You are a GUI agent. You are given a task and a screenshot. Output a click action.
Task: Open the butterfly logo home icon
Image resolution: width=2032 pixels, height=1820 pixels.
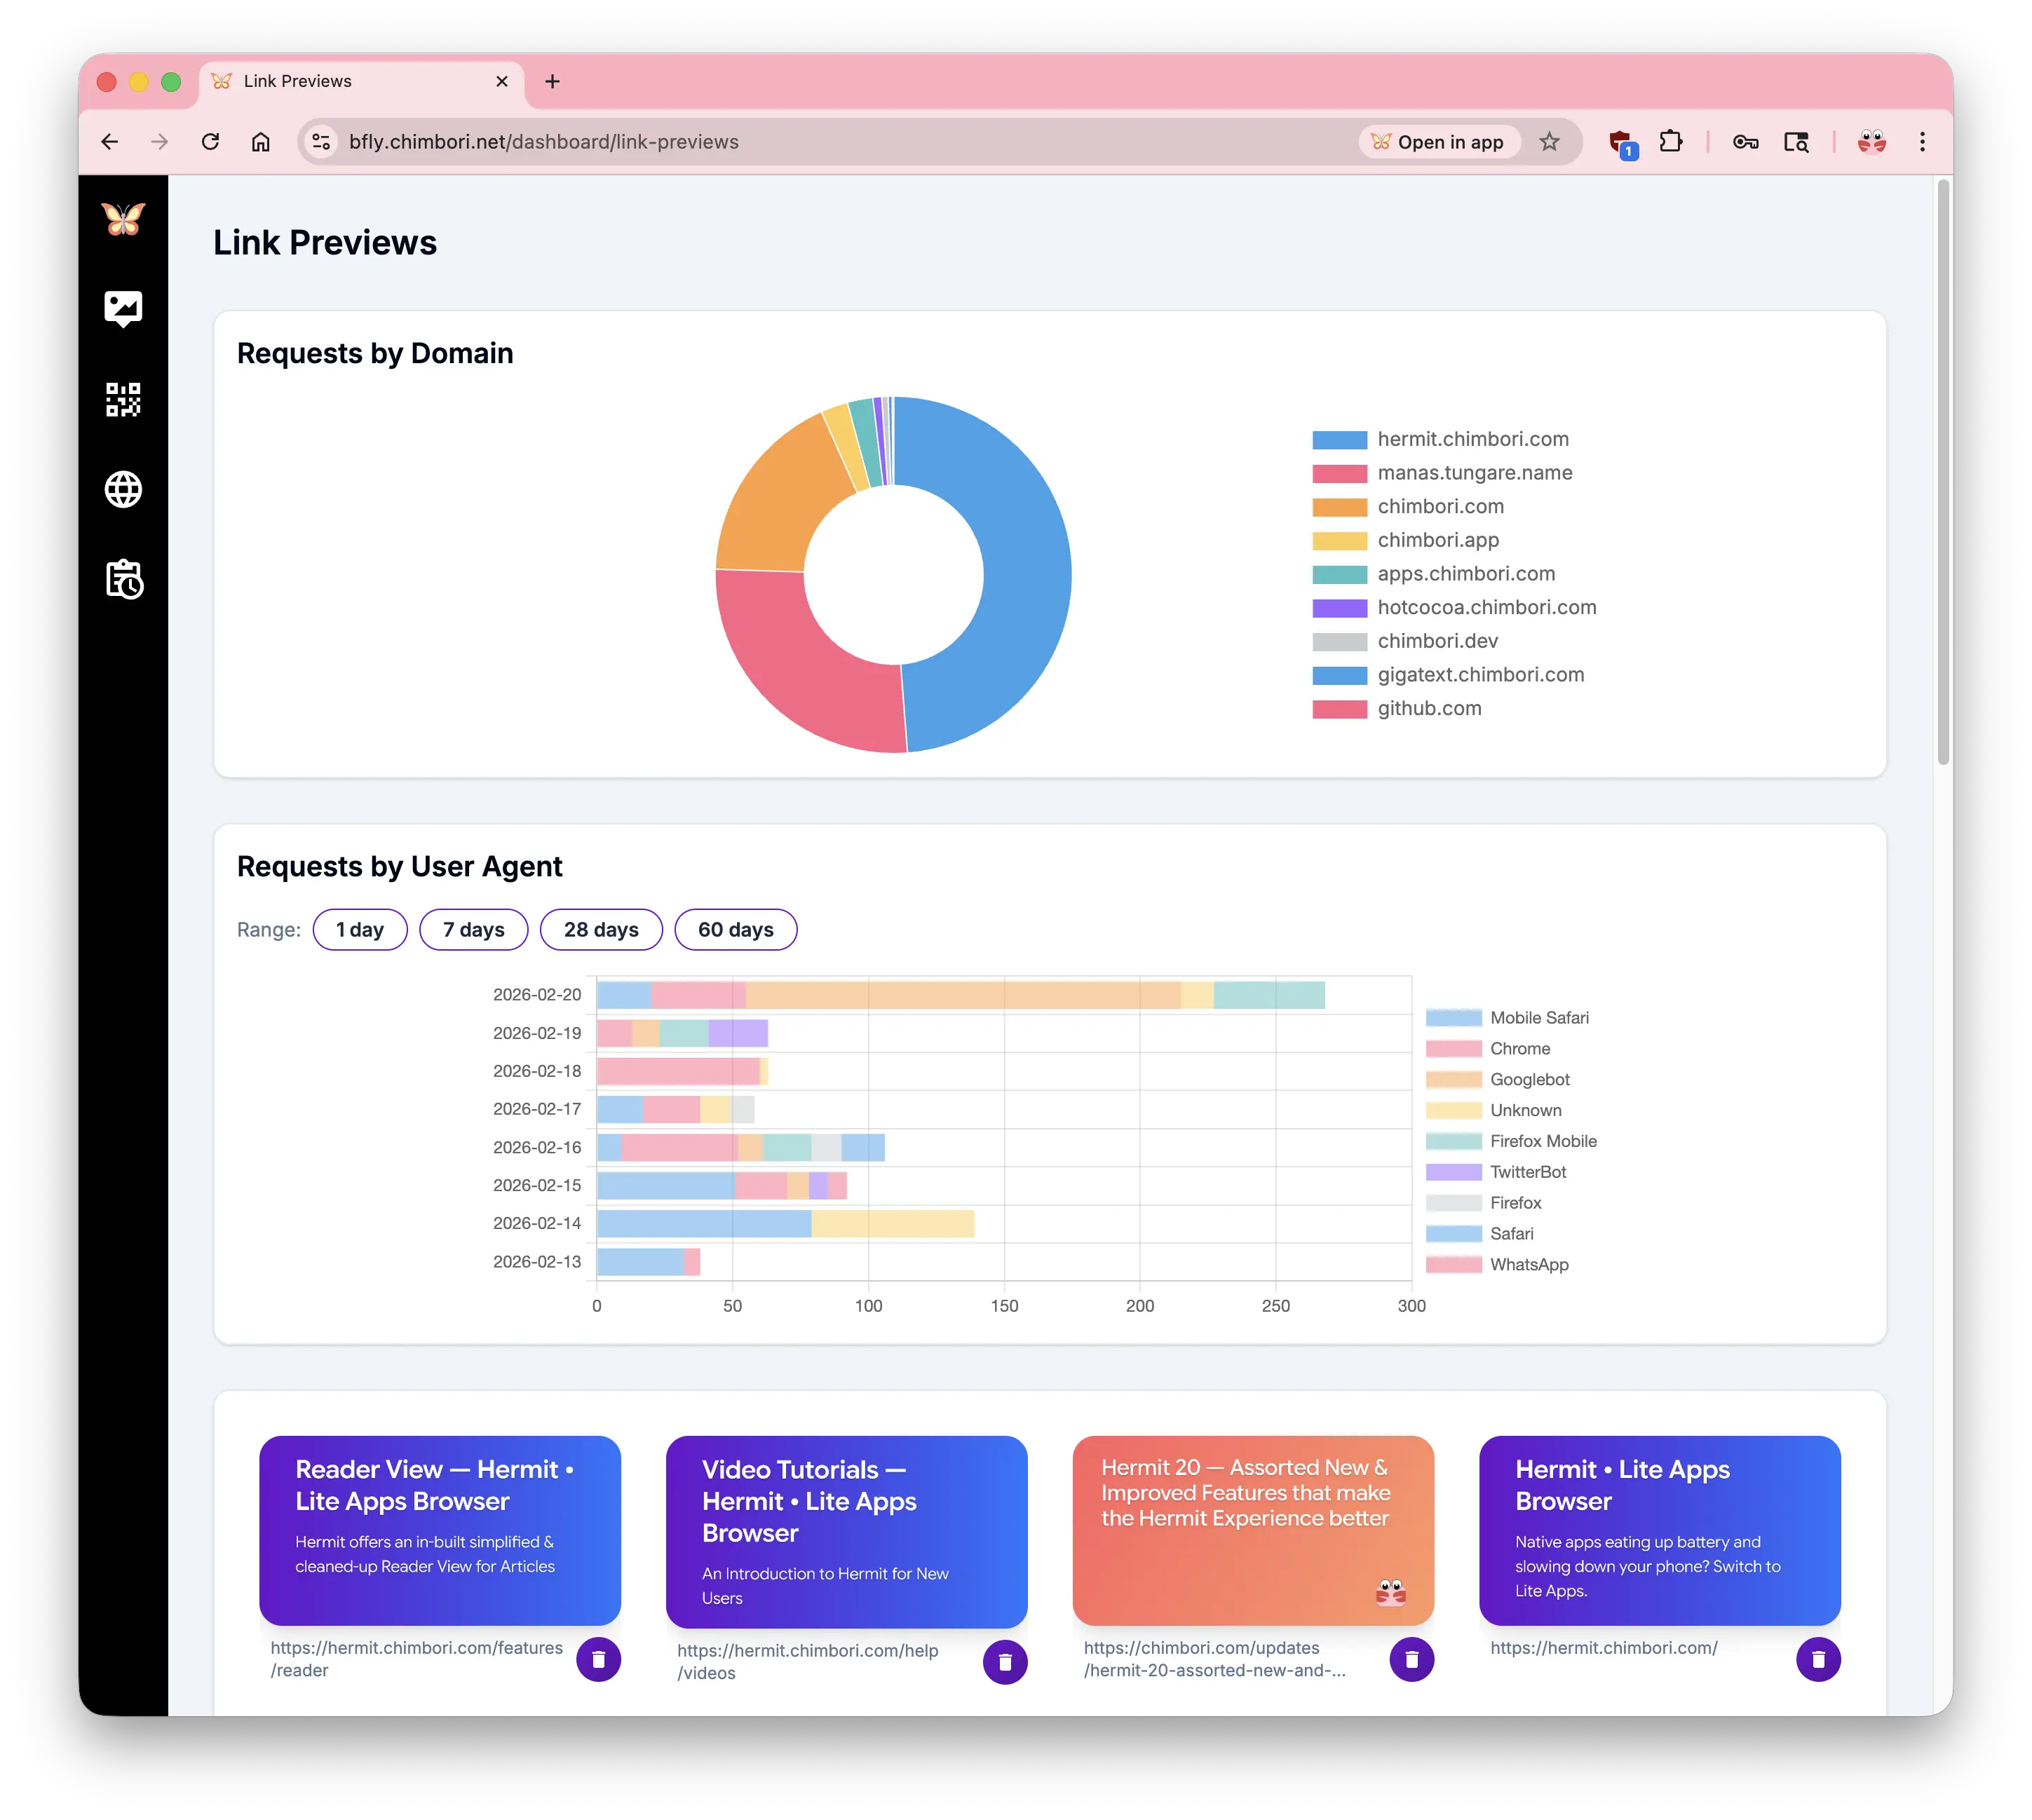tap(123, 219)
